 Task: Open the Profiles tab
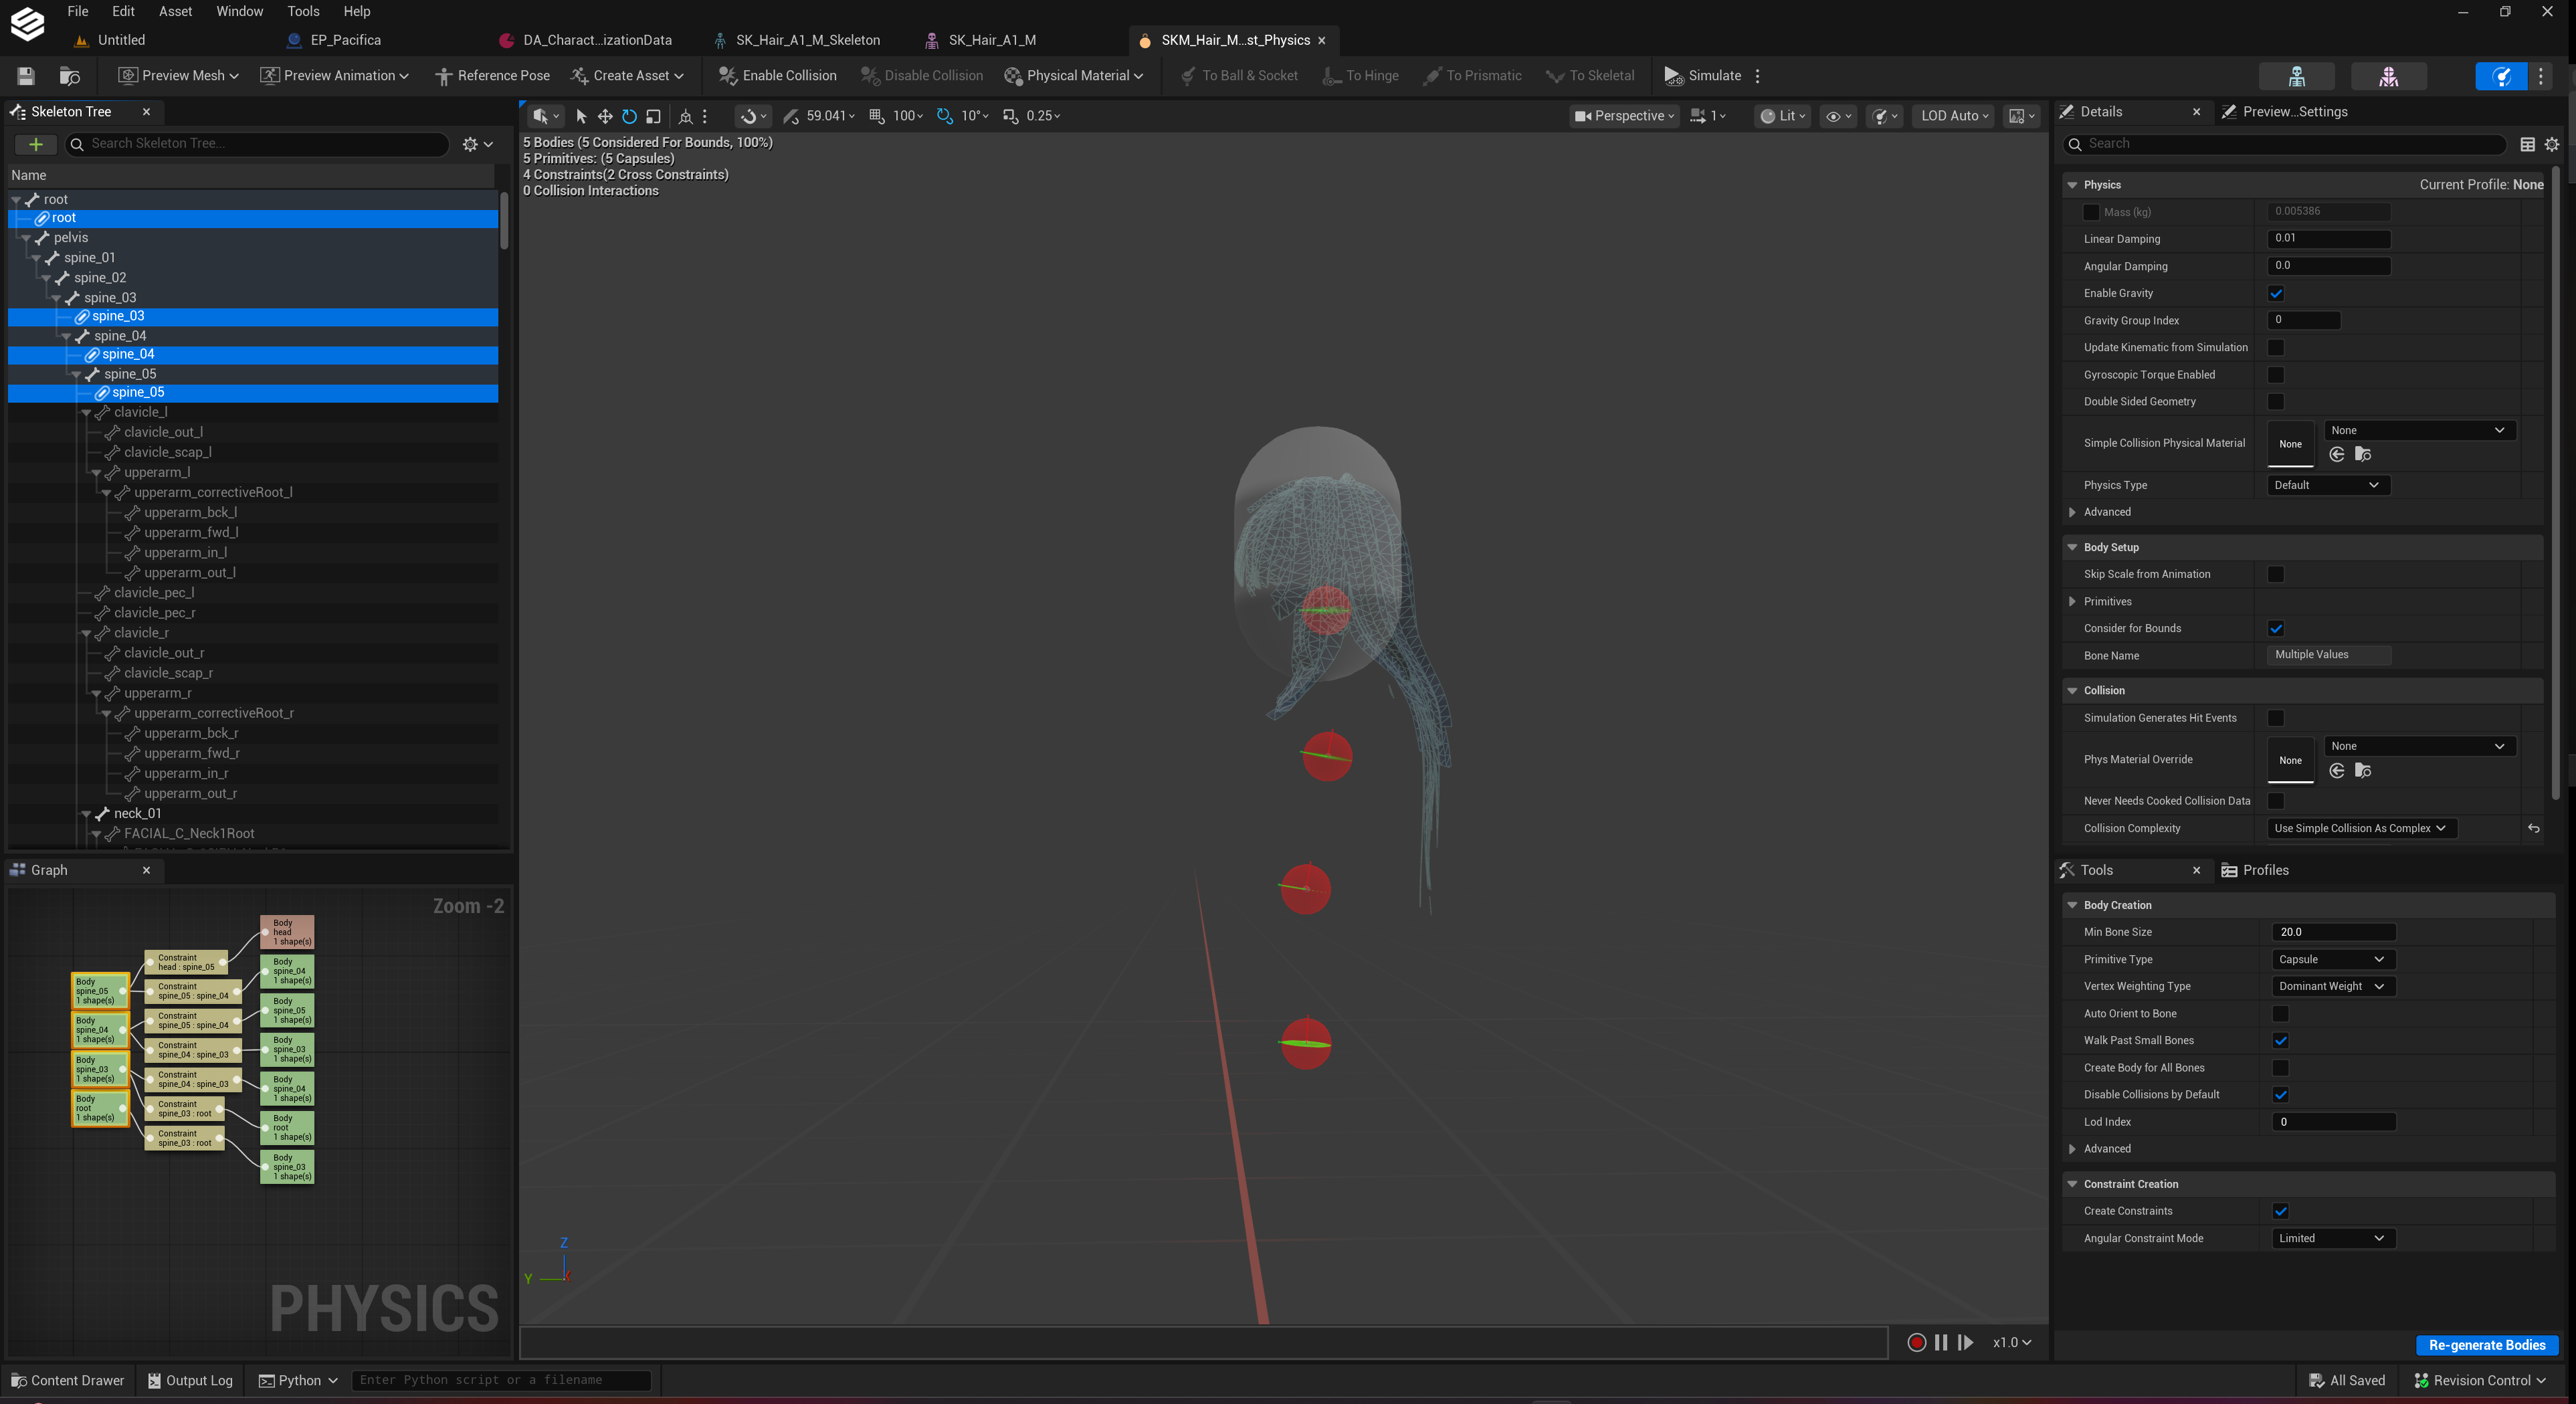[2255, 870]
